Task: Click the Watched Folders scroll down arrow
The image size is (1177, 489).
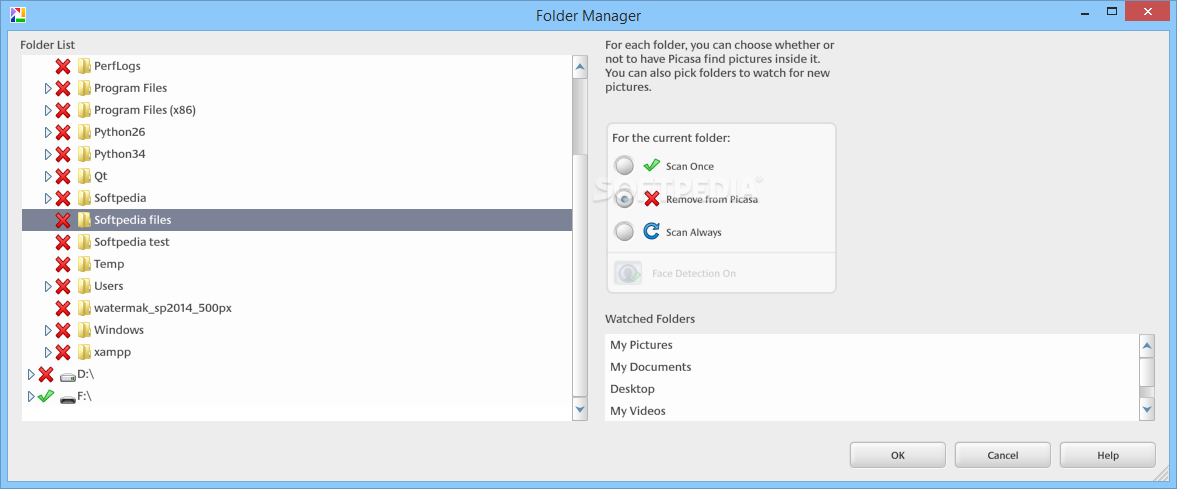Action: point(1147,409)
